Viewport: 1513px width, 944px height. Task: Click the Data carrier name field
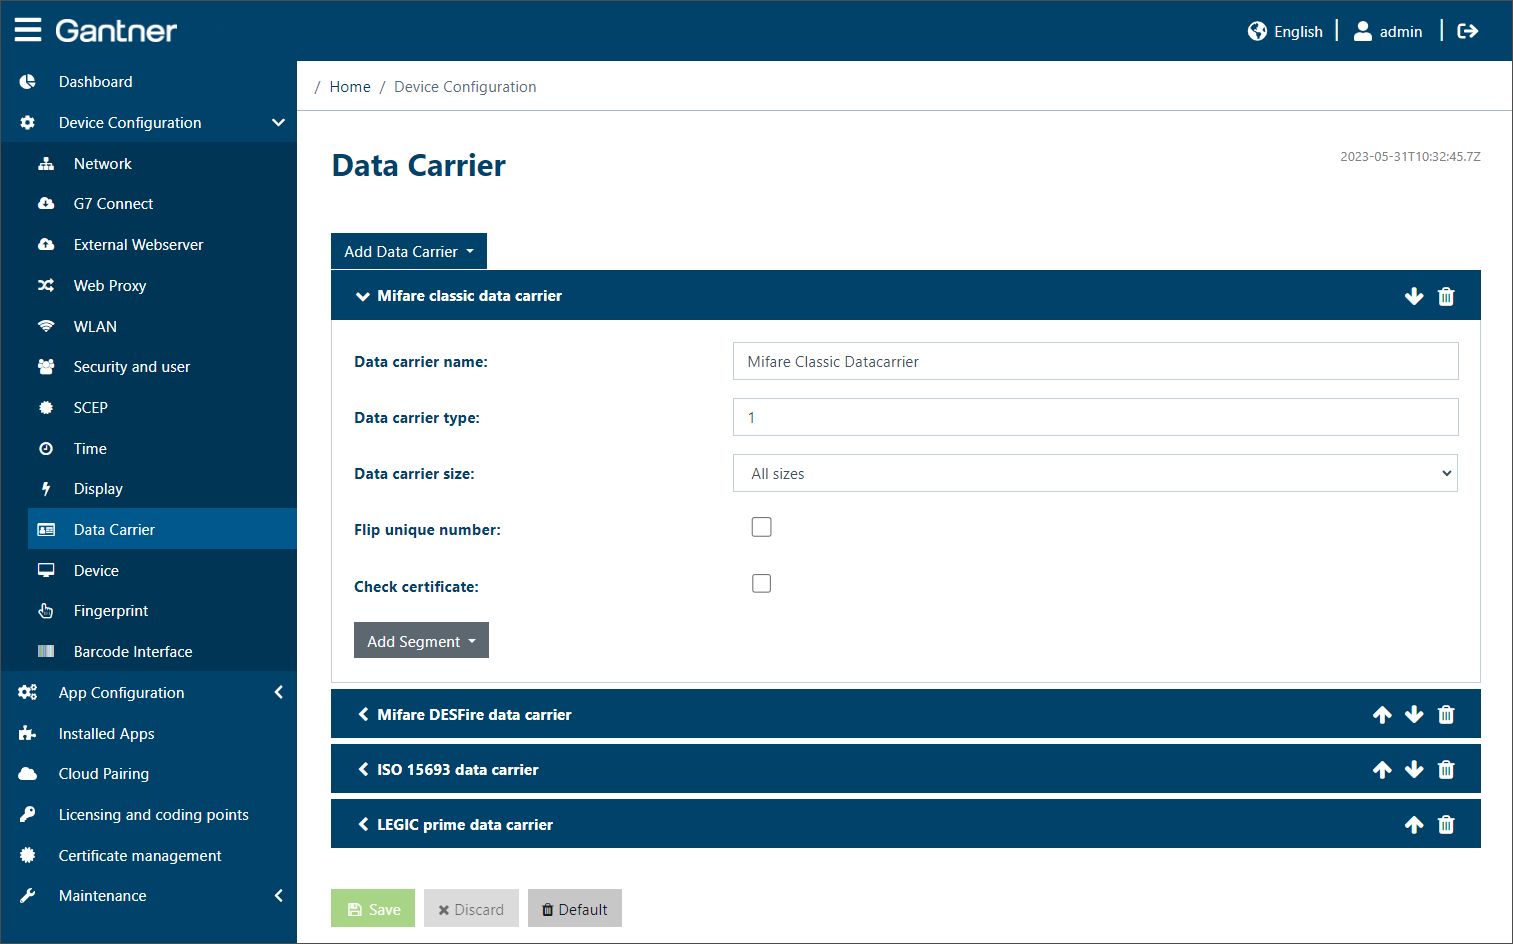(1095, 361)
